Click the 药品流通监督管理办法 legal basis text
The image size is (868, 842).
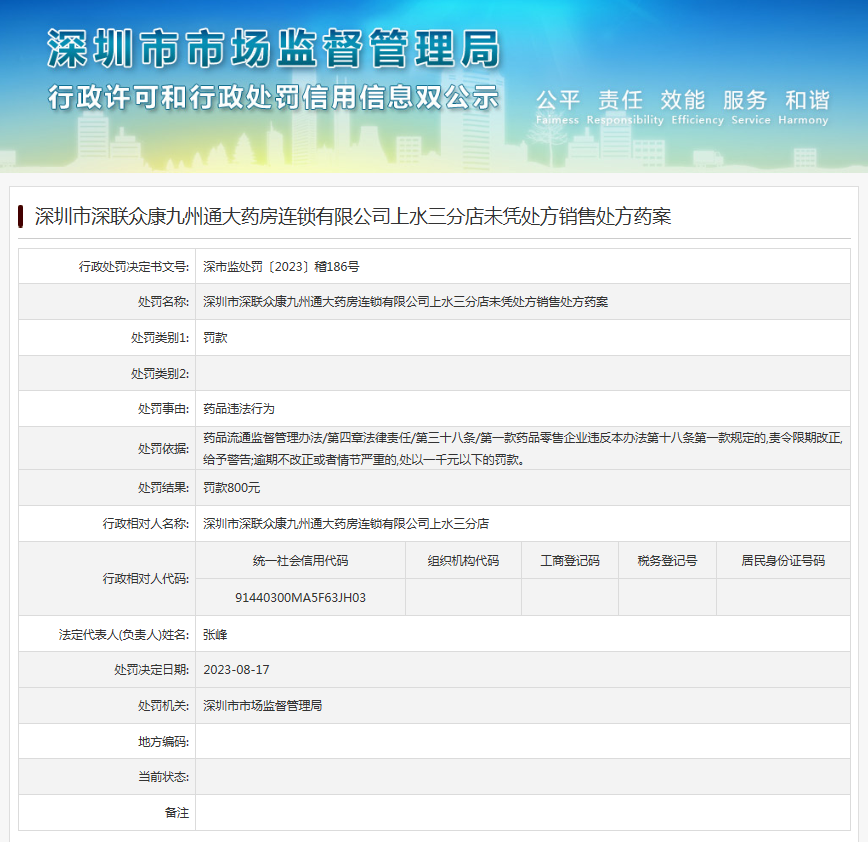(523, 448)
